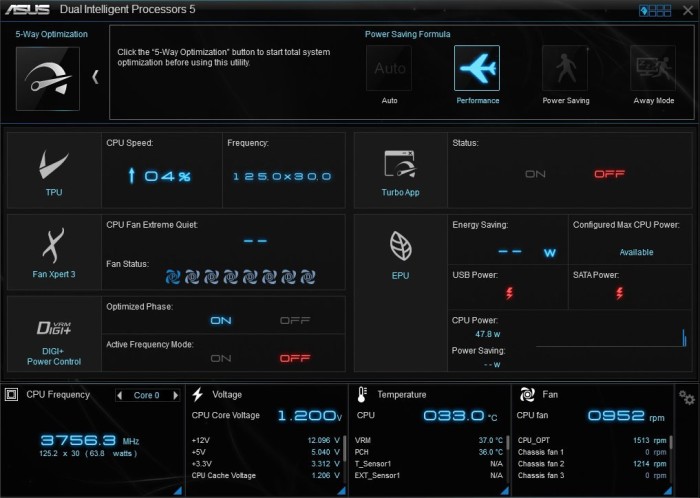Open DIGI+ Power Control module
This screenshot has height=498, width=700.
click(54, 334)
